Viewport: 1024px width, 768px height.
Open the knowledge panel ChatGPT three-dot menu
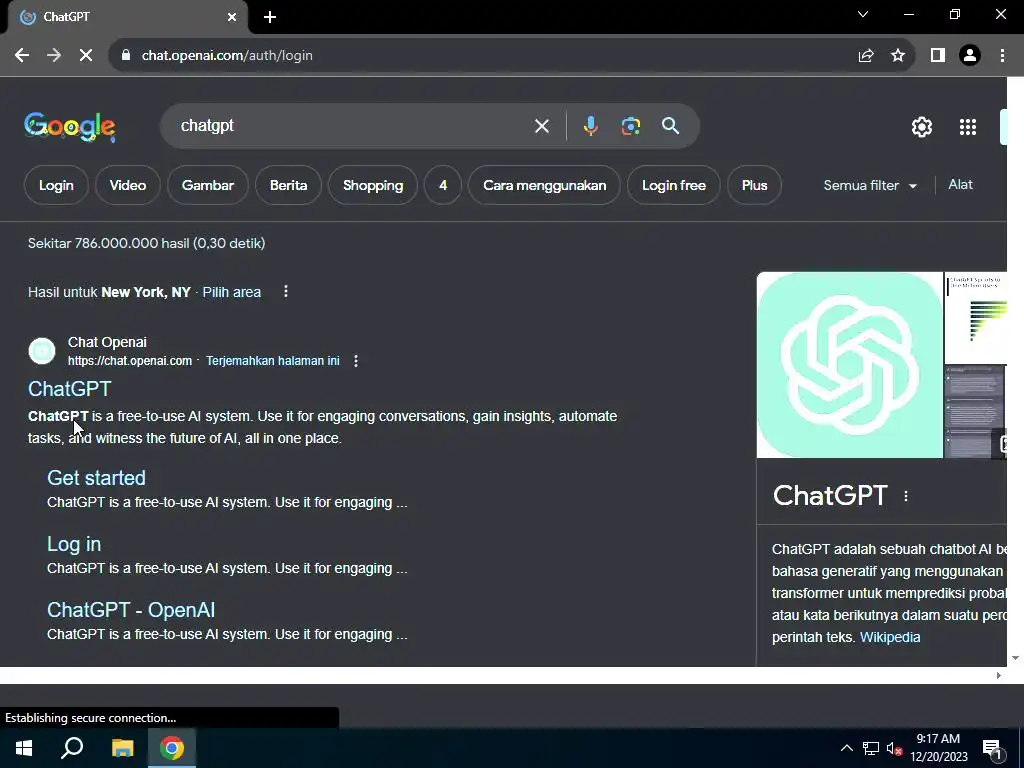906,496
